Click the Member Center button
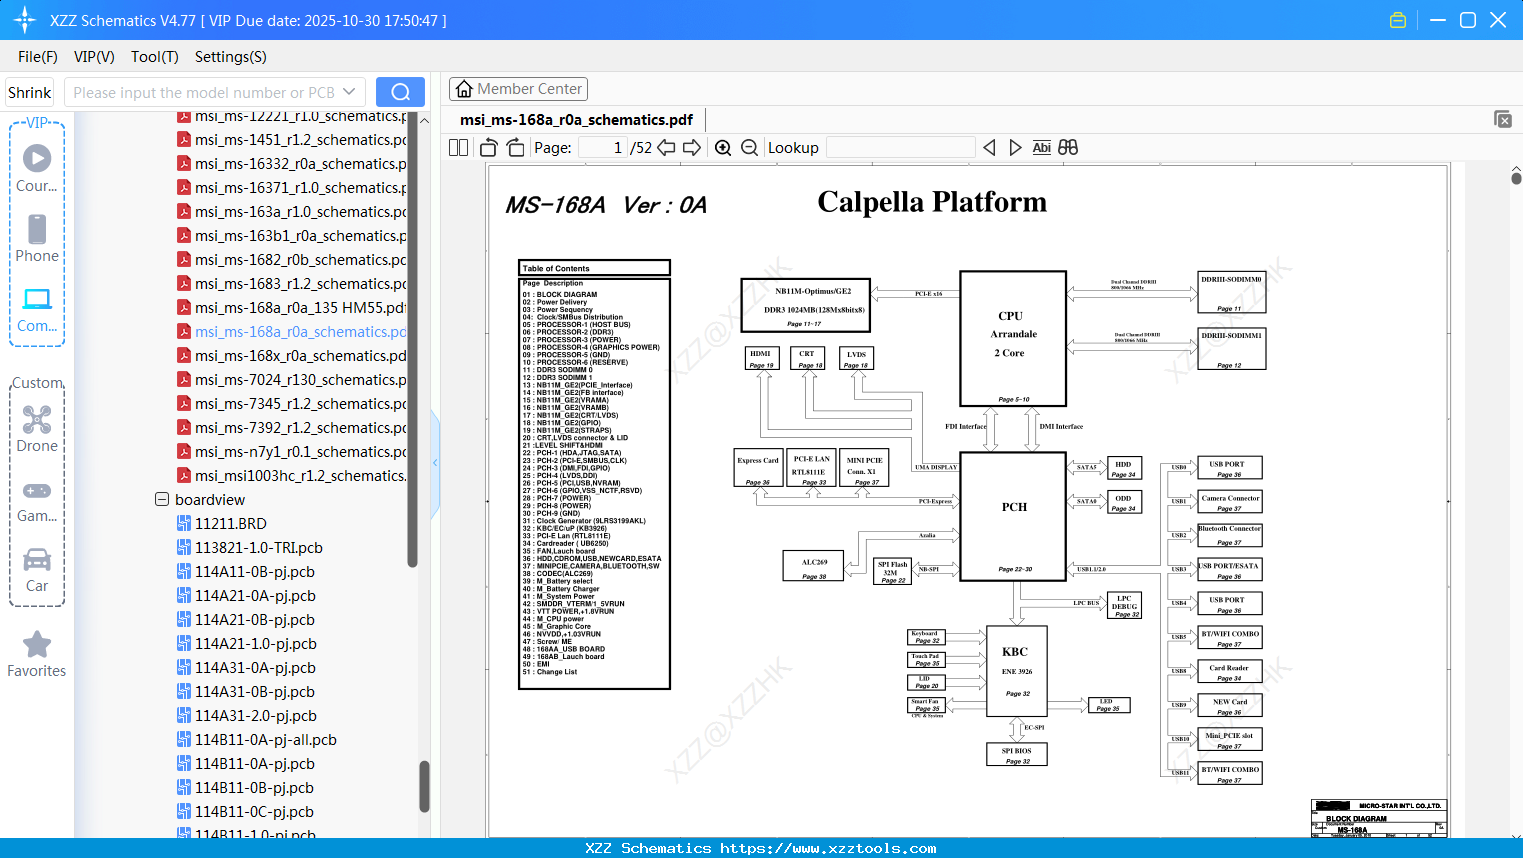This screenshot has width=1523, height=858. coord(518,88)
